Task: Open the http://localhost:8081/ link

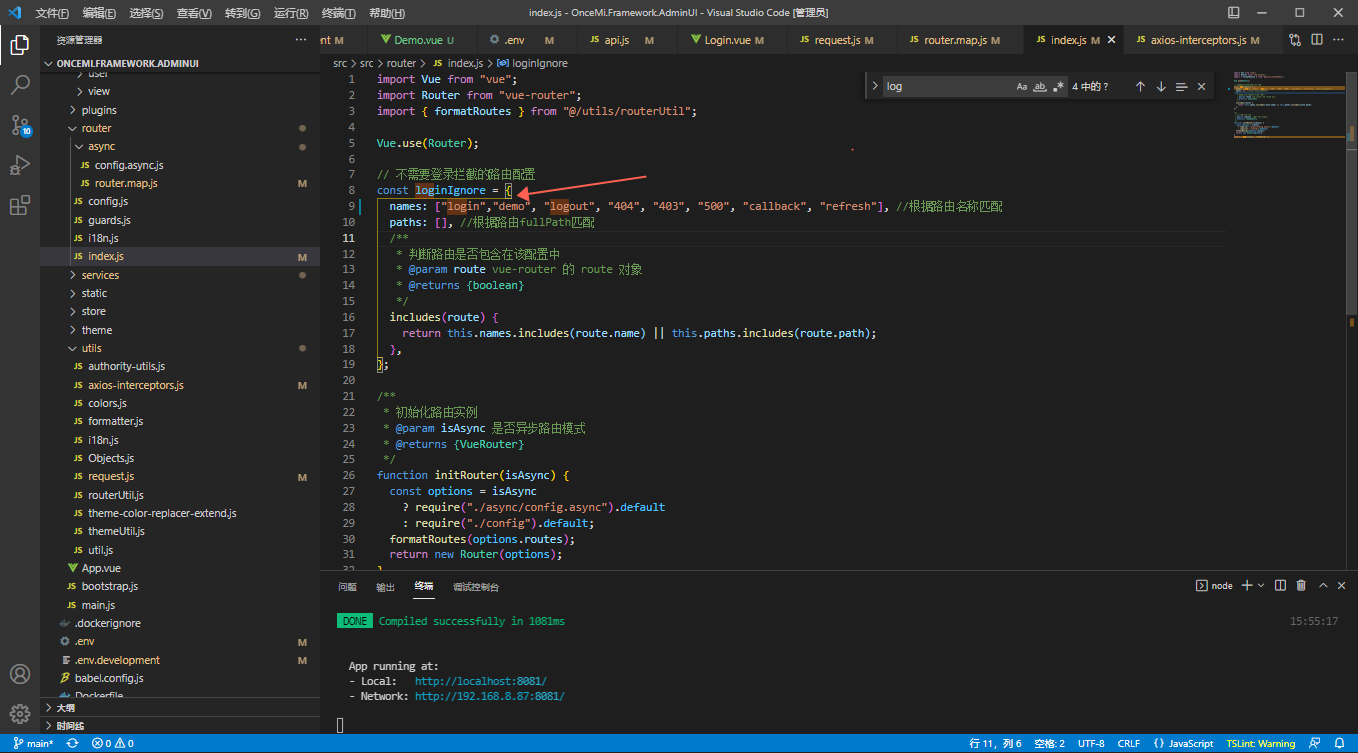Action: (x=481, y=681)
